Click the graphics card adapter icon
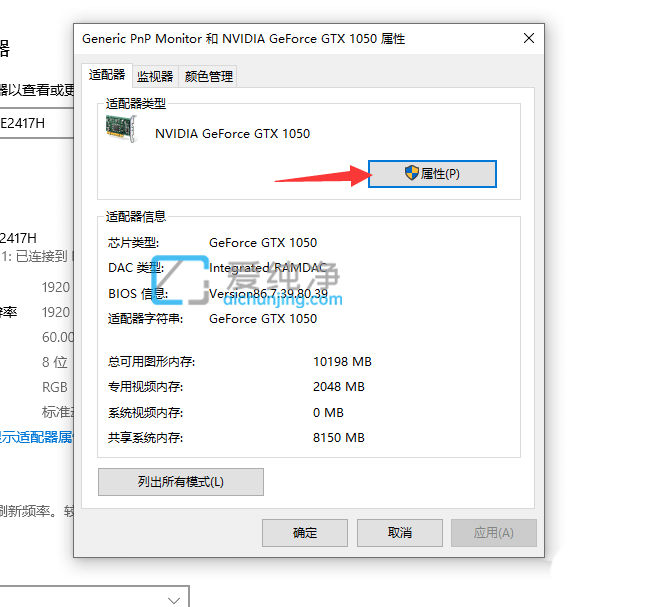 coord(121,129)
